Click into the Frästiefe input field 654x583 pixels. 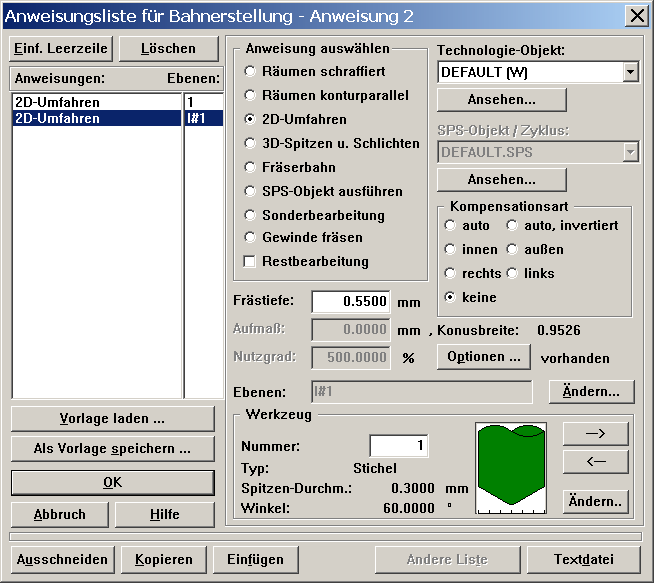(x=350, y=301)
